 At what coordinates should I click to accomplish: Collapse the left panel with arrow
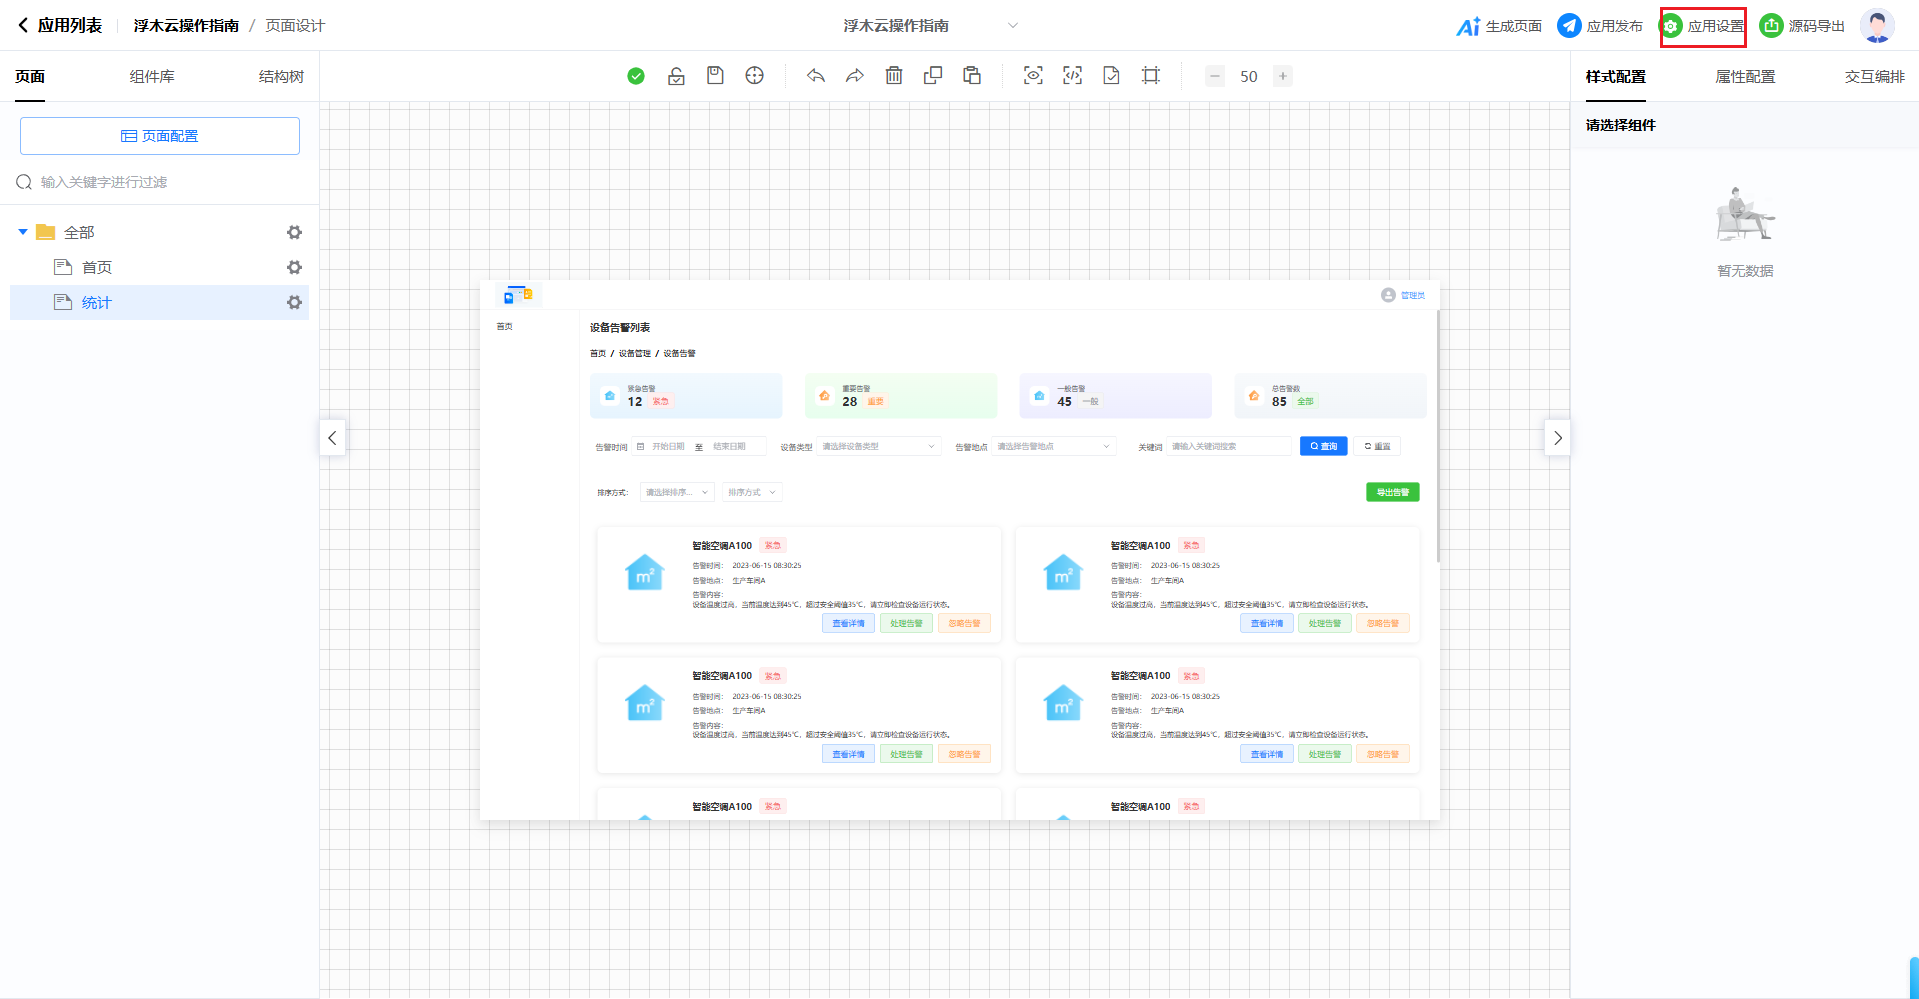click(x=332, y=438)
